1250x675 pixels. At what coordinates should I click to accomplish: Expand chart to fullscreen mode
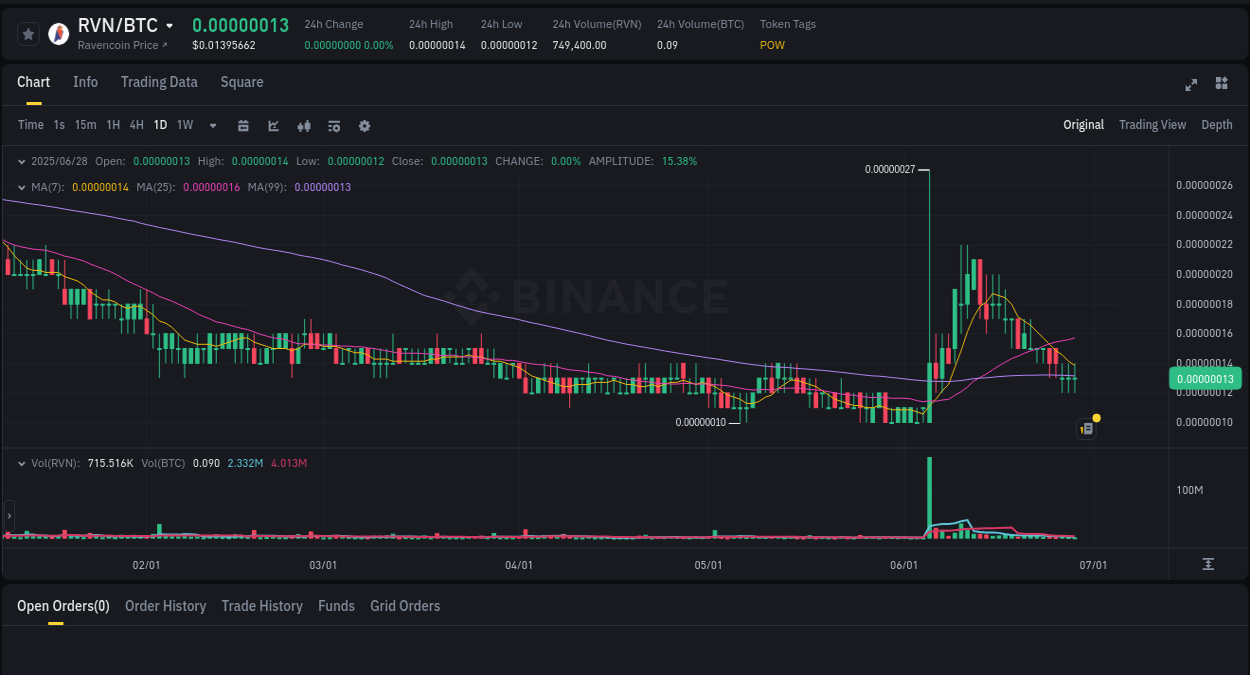pyautogui.click(x=1190, y=85)
